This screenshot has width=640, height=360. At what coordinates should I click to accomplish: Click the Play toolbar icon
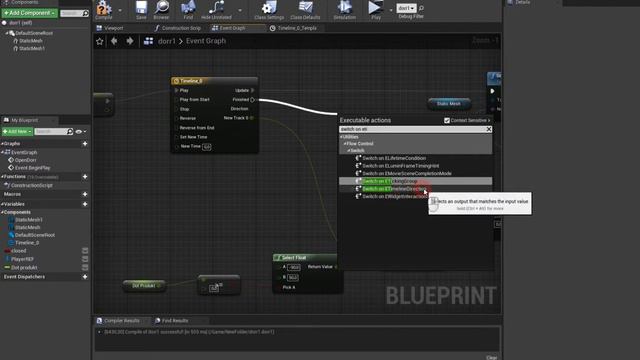tap(375, 8)
